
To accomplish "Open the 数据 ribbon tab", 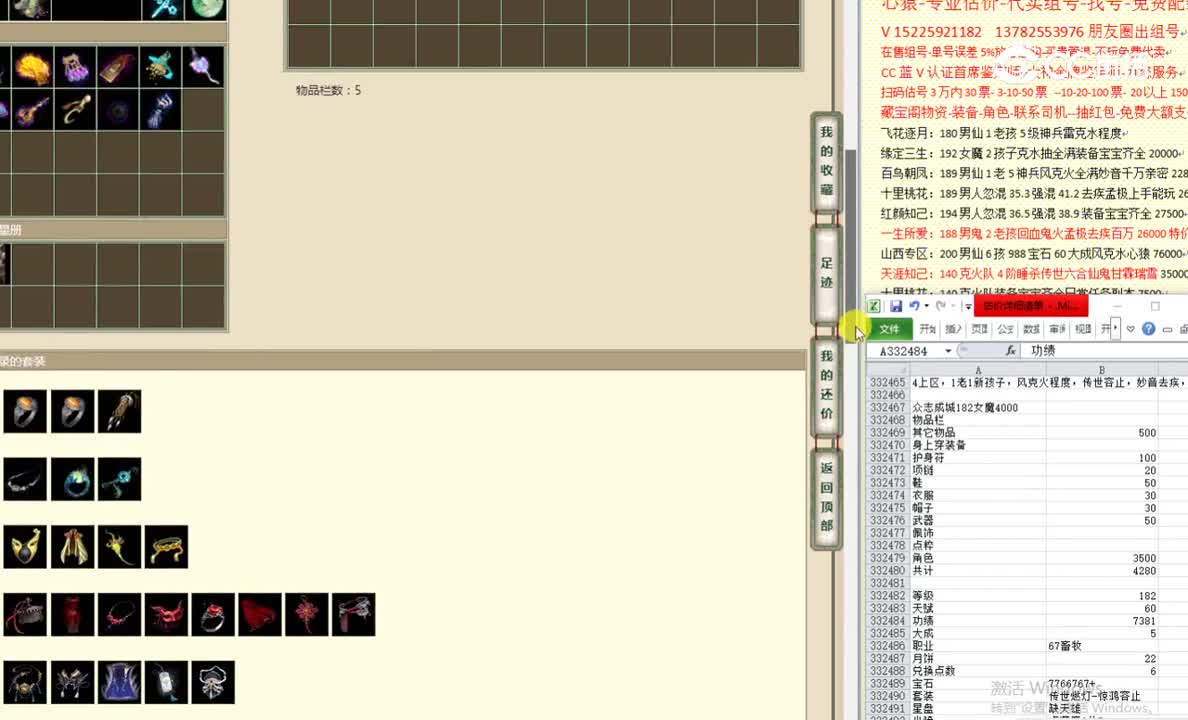I will 1032,329.
